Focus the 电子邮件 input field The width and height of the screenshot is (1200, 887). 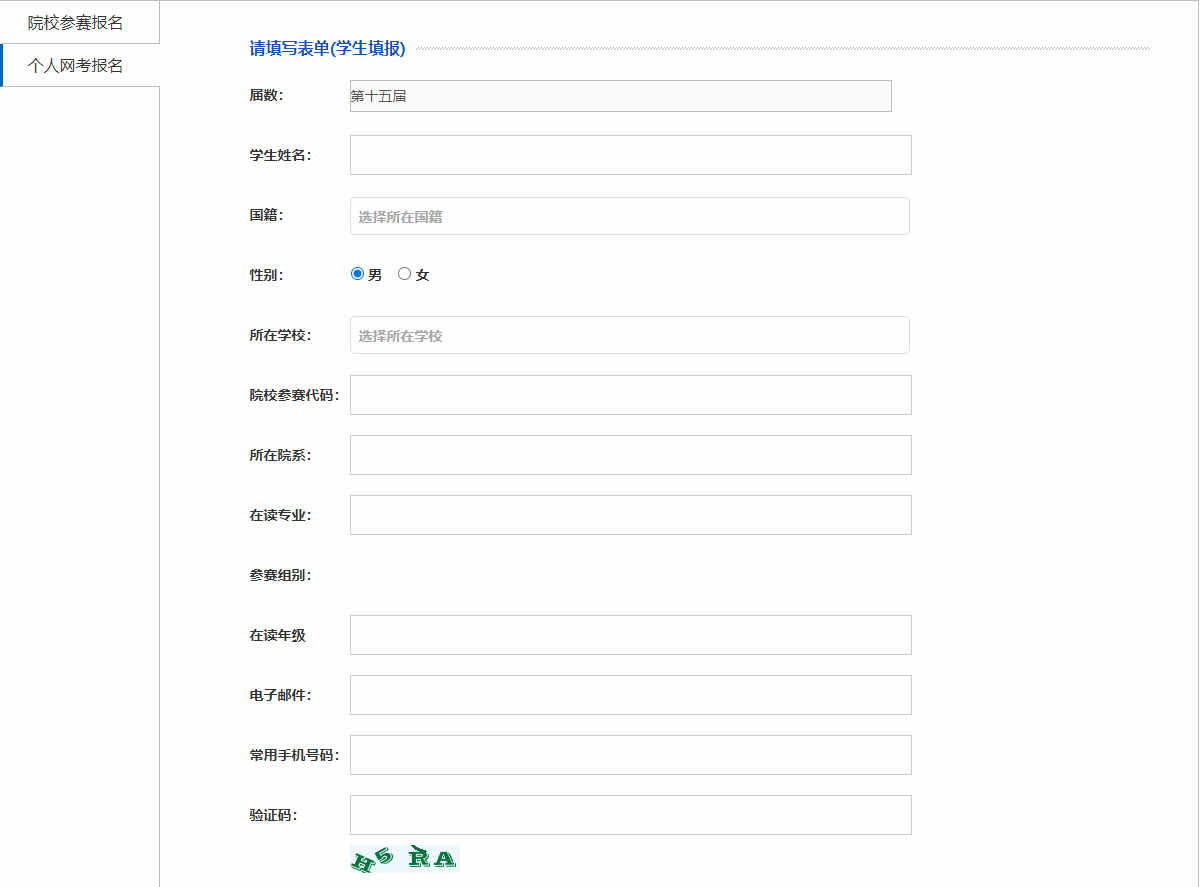(631, 695)
